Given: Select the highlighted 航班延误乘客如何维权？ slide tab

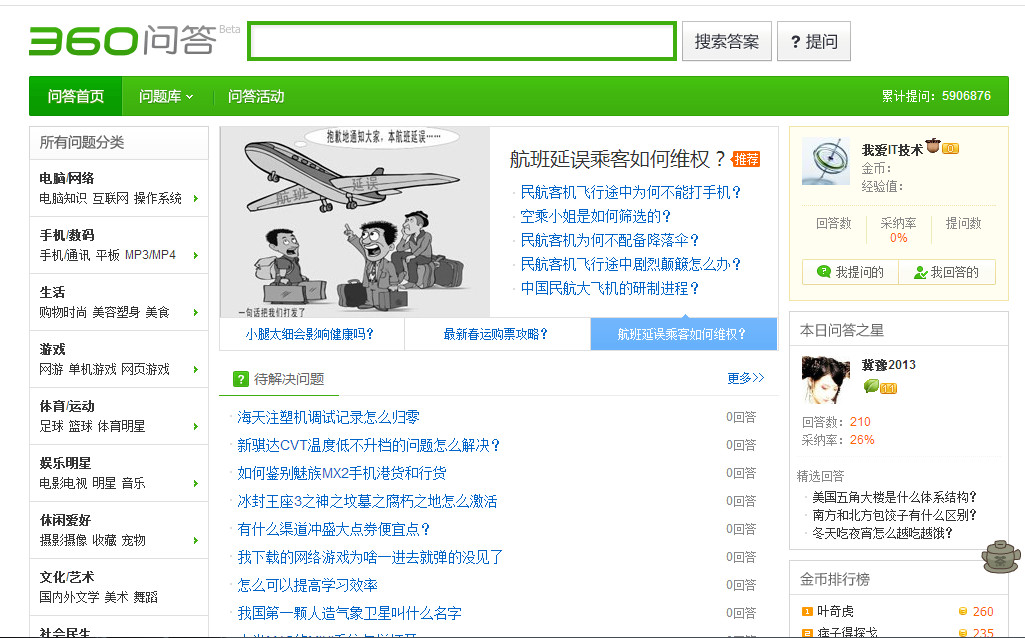Looking at the screenshot, I should 684,334.
